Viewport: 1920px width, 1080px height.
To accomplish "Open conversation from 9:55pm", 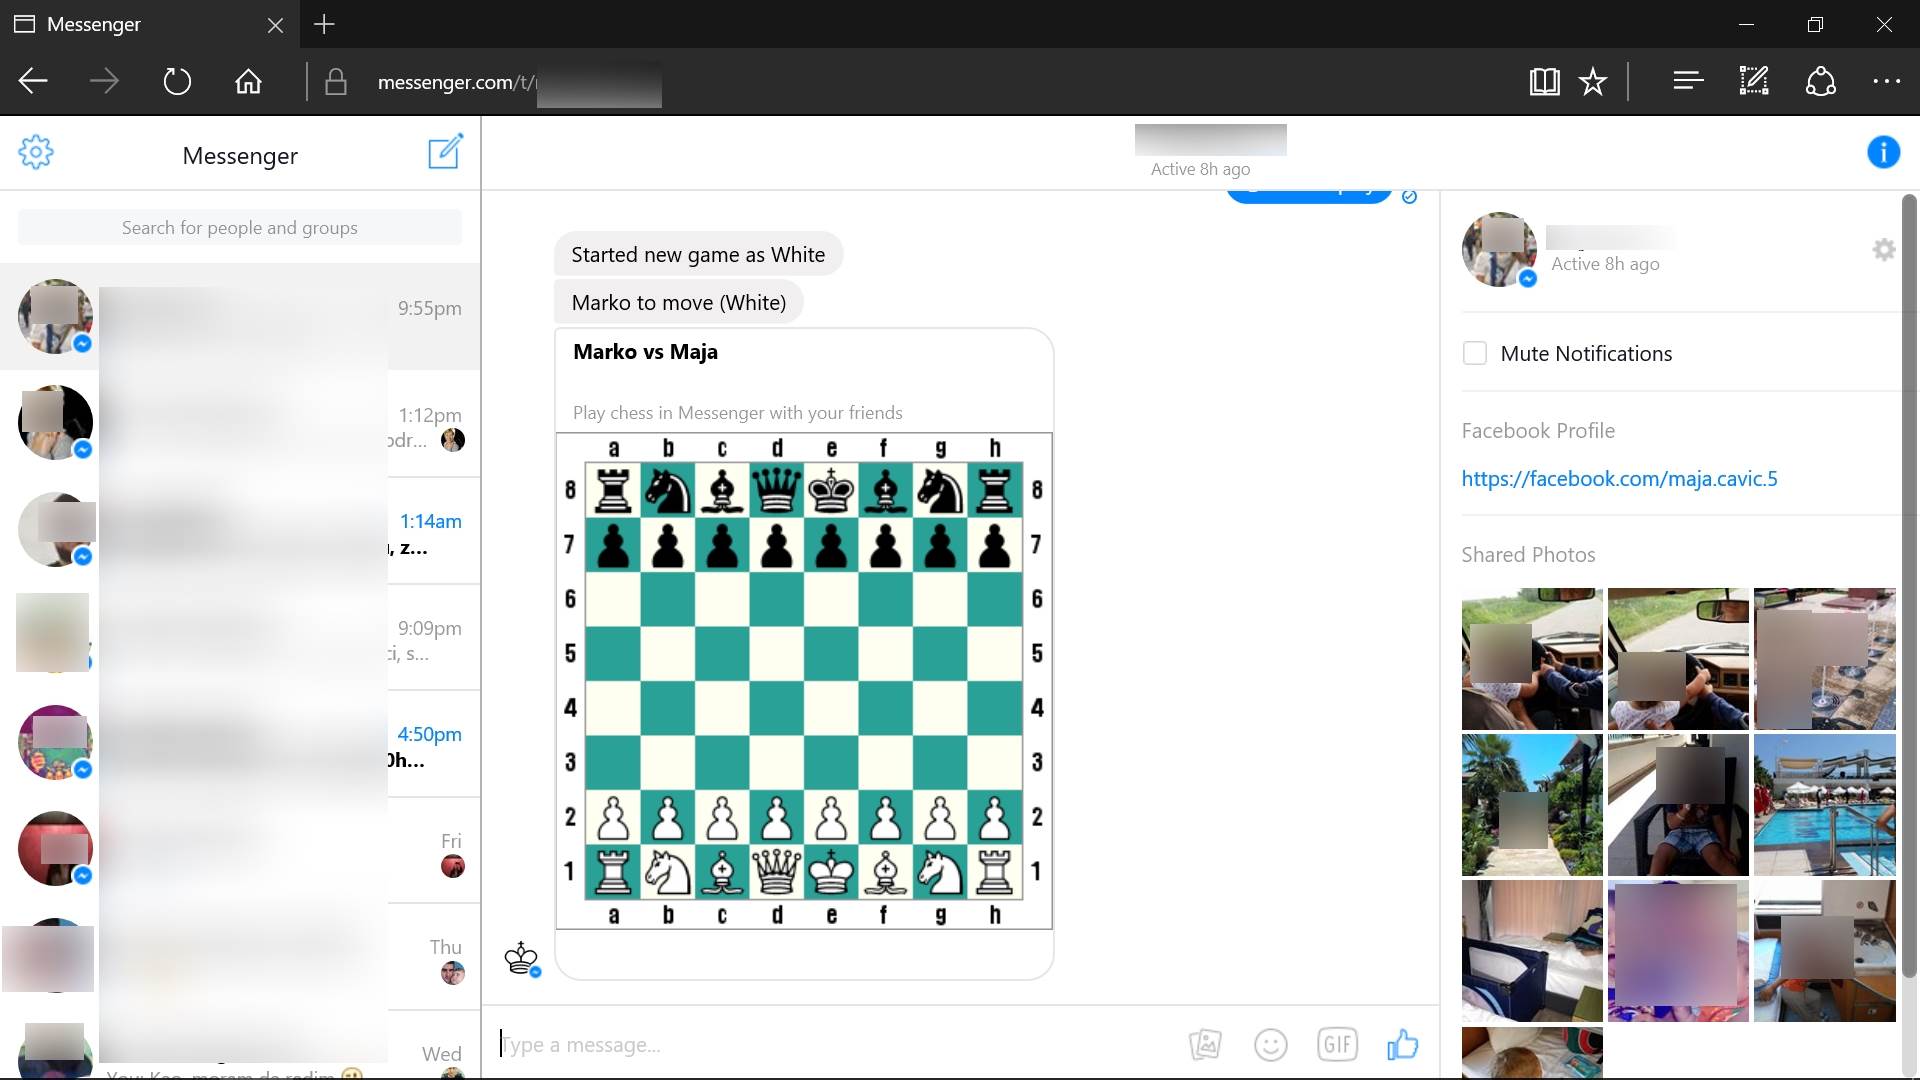I will 240,316.
